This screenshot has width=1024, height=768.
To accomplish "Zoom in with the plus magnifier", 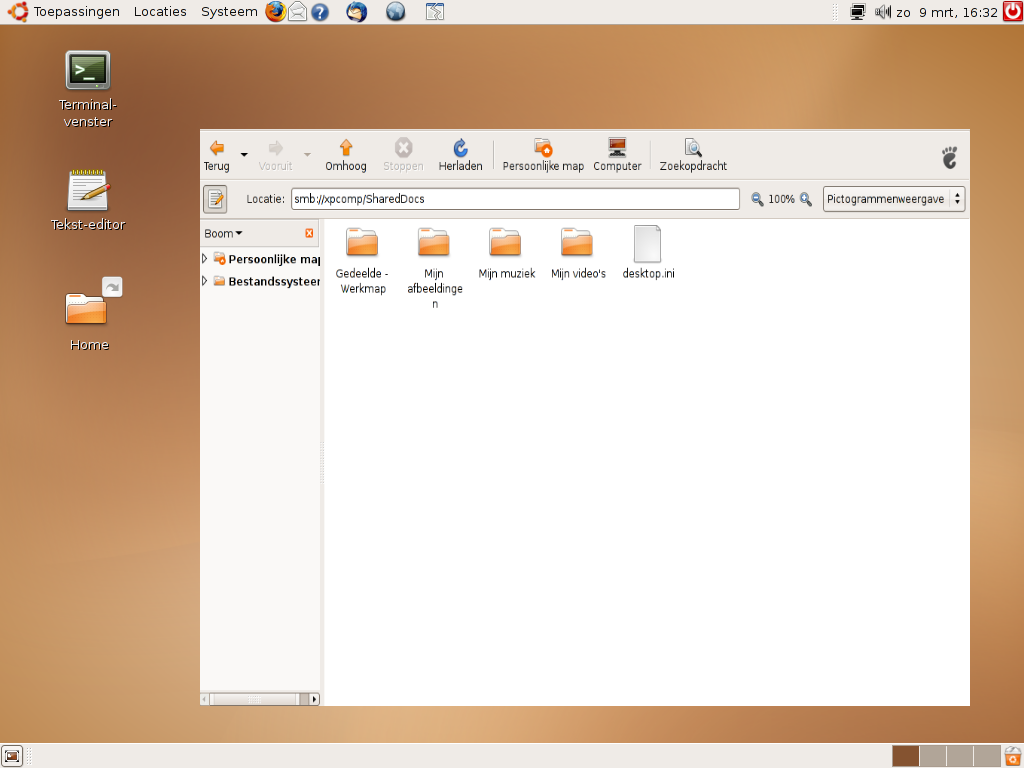I will [x=805, y=199].
